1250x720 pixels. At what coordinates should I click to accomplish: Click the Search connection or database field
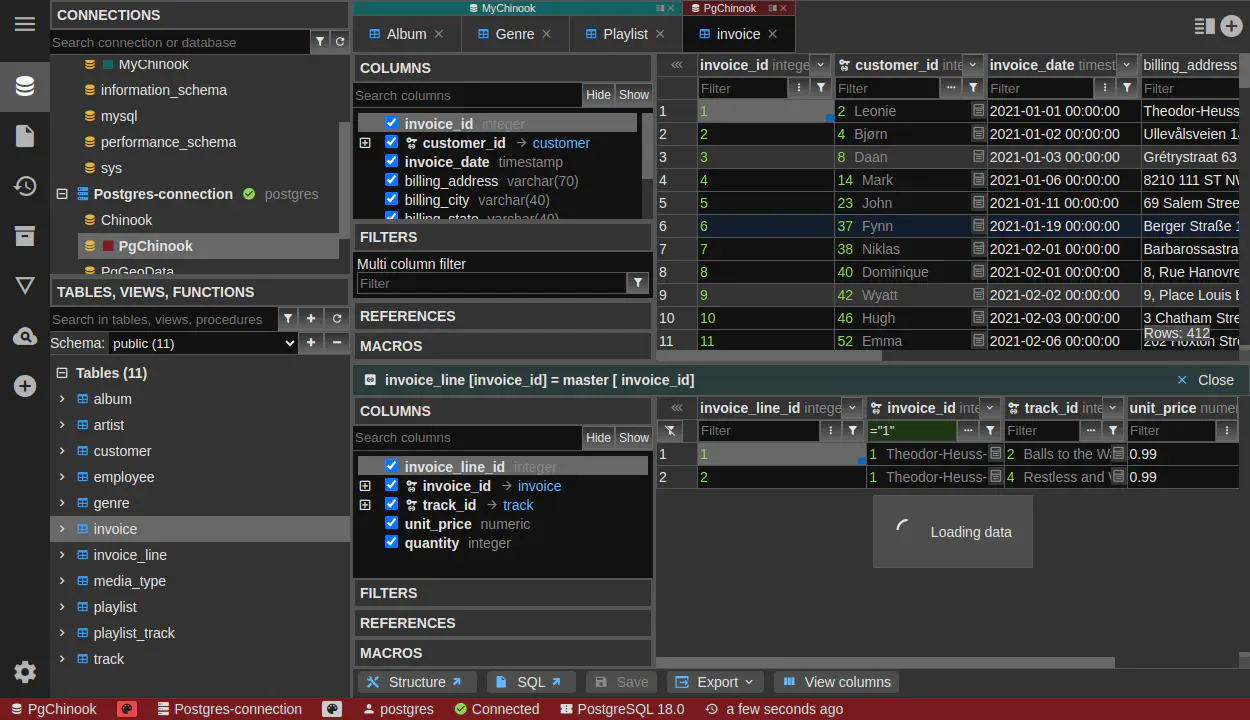(180, 42)
